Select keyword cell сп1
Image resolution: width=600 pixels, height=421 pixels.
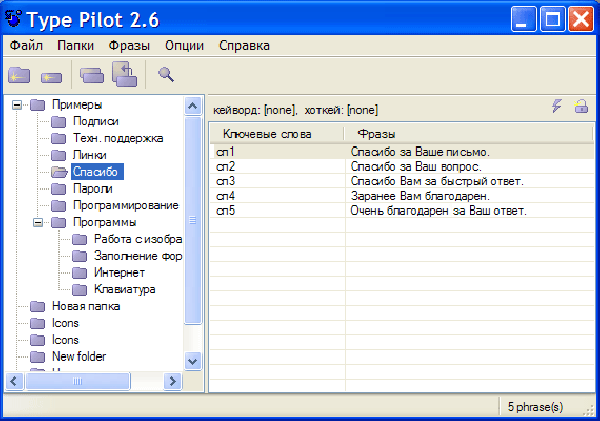(x=225, y=152)
